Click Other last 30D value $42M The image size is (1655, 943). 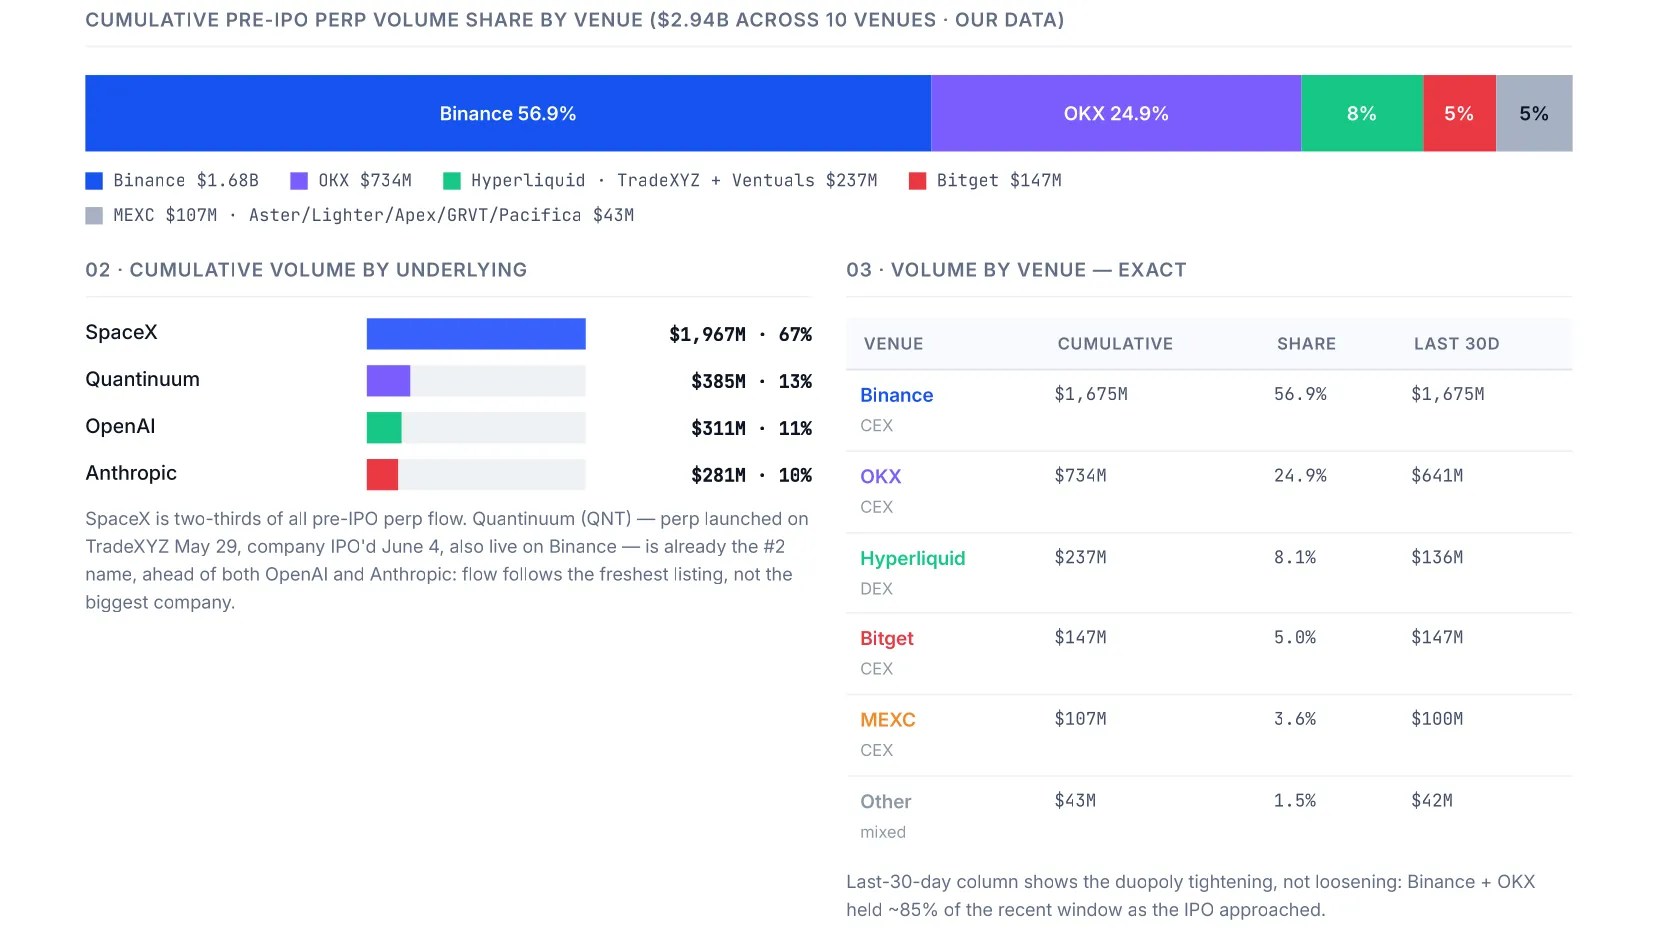point(1432,800)
